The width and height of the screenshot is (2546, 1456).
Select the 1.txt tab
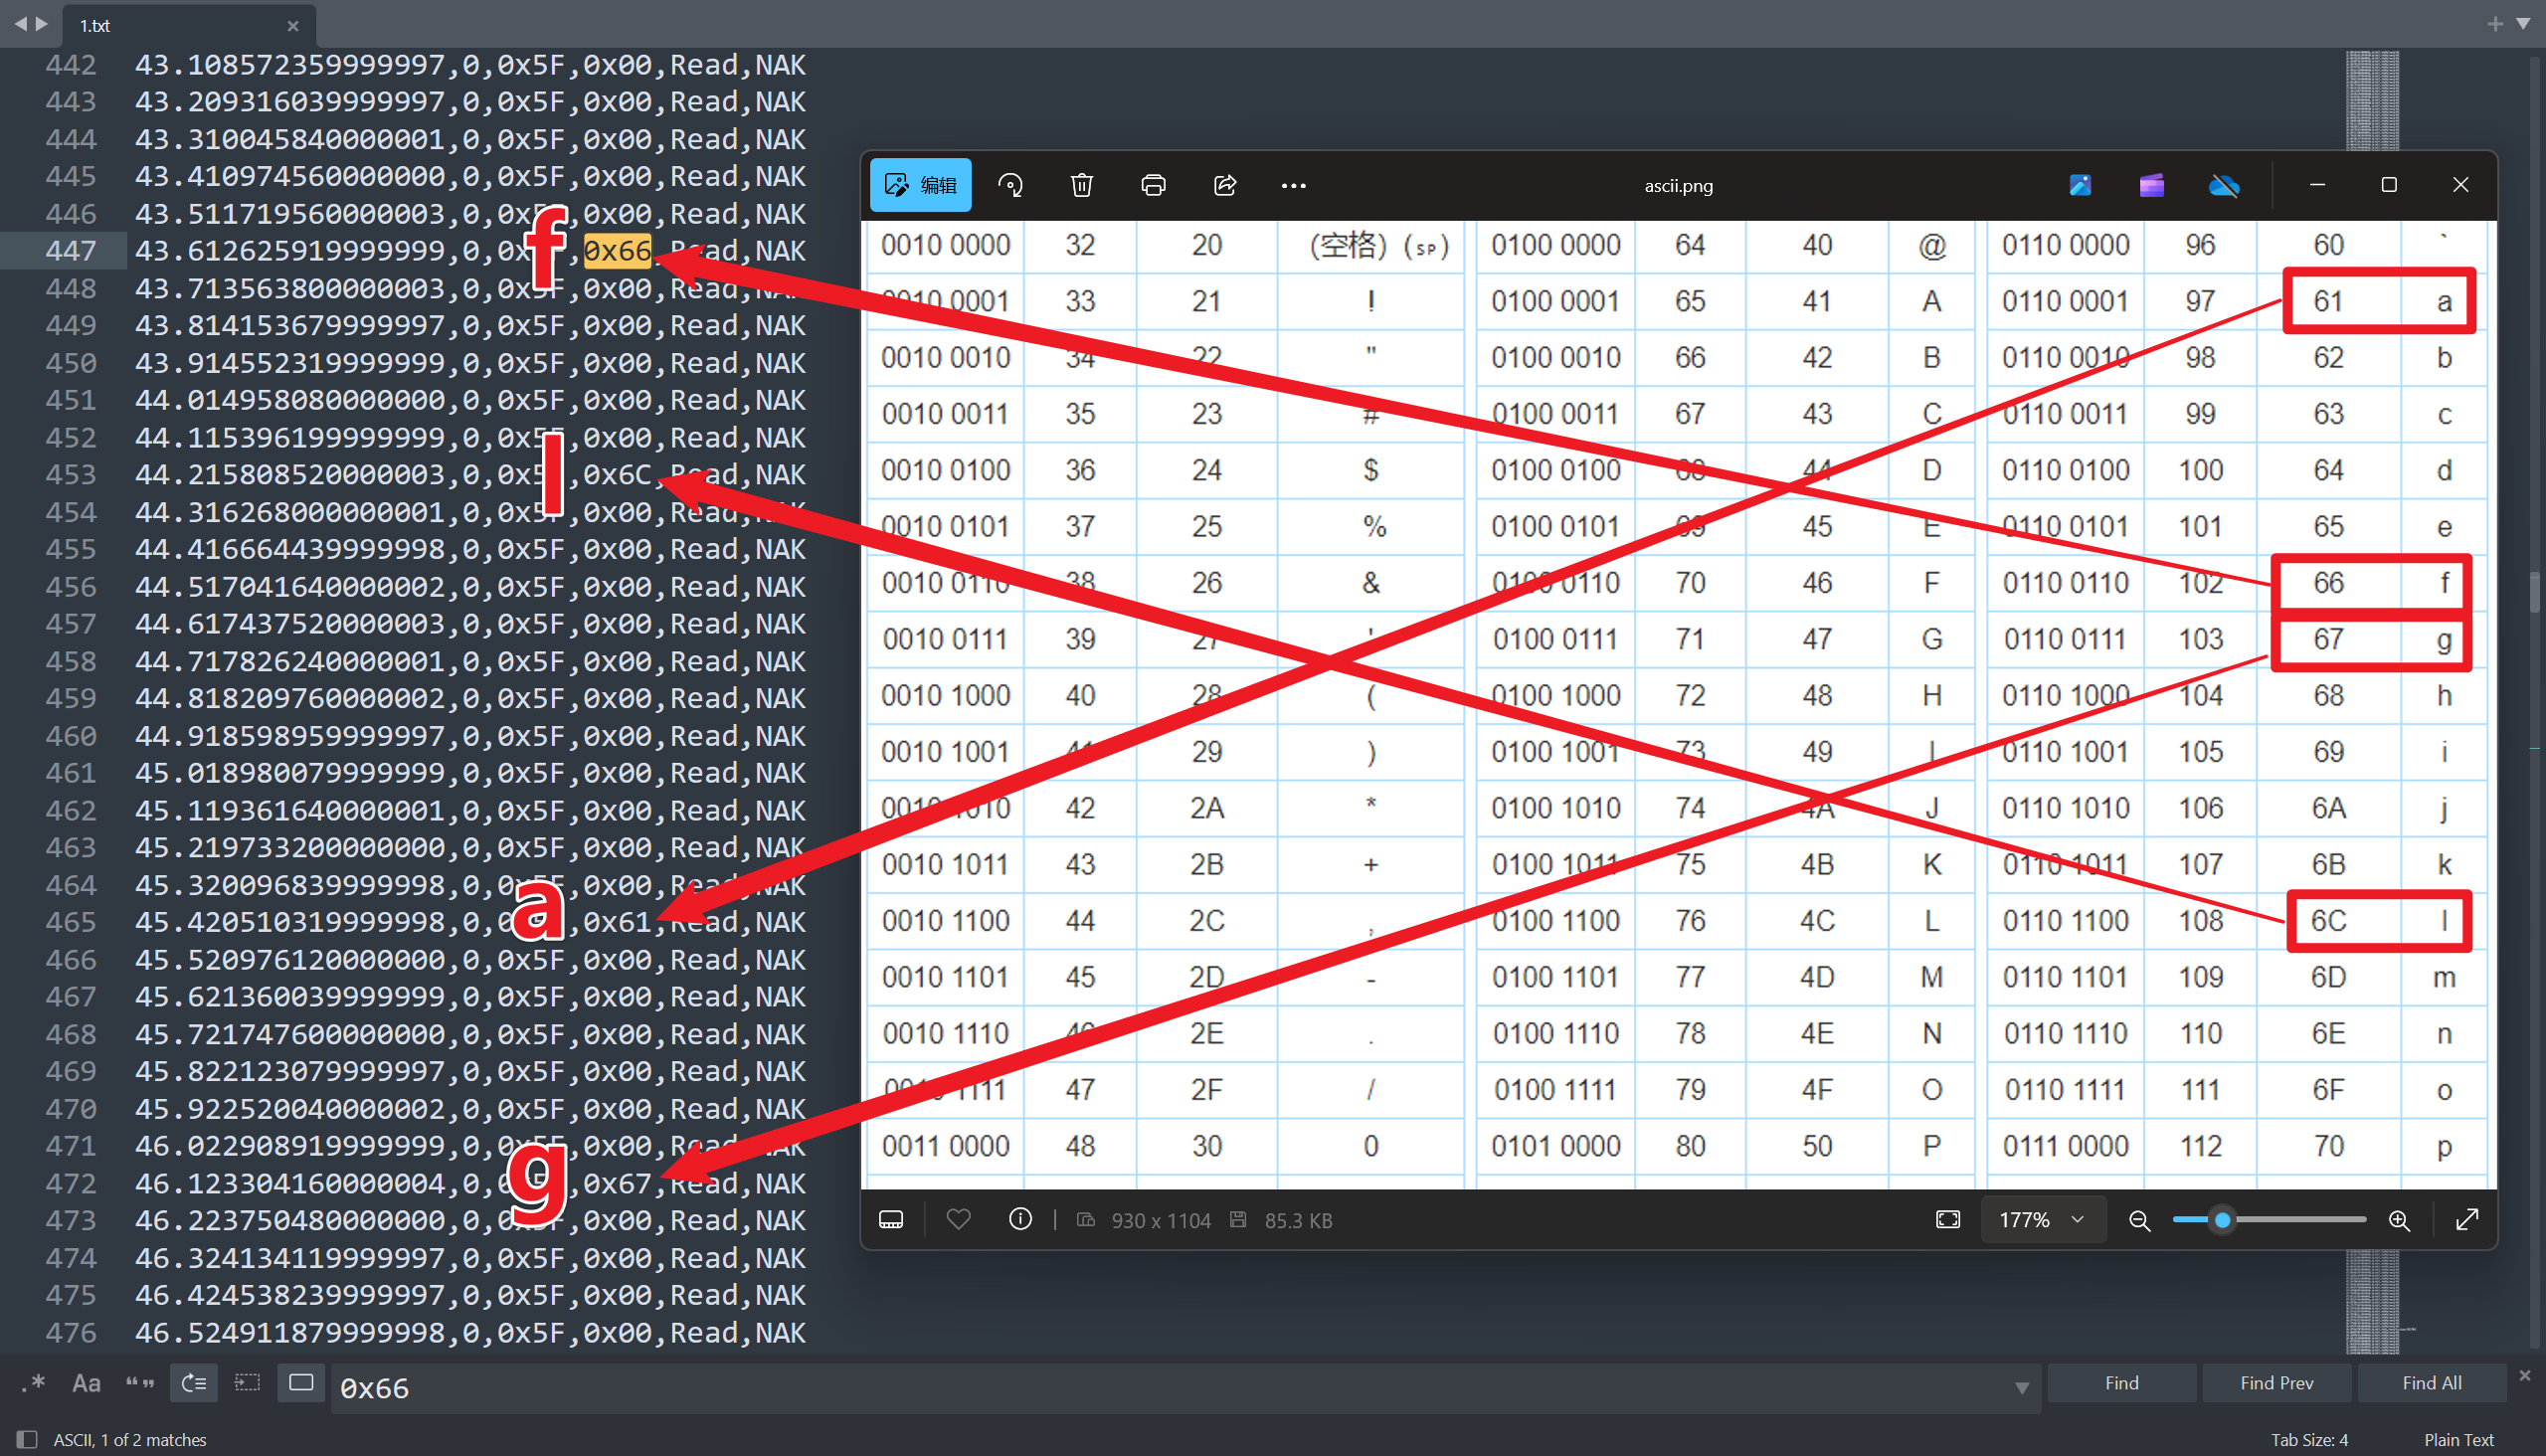pos(188,25)
